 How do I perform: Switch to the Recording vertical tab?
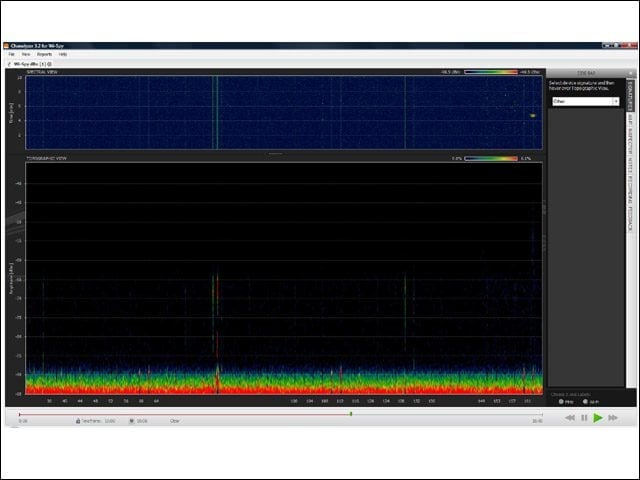[630, 190]
